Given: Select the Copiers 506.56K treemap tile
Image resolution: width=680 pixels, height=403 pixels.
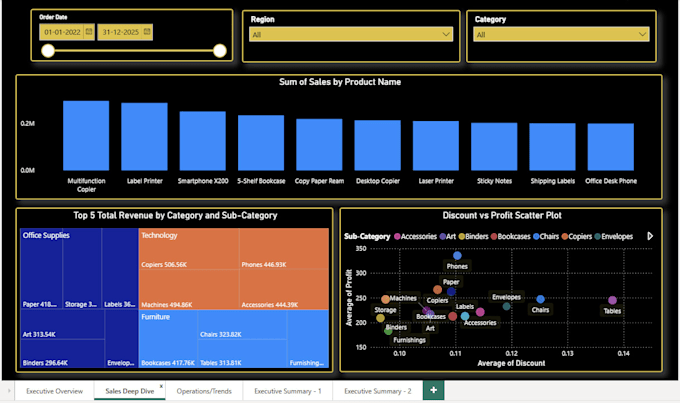Looking at the screenshot, I should coord(189,249).
